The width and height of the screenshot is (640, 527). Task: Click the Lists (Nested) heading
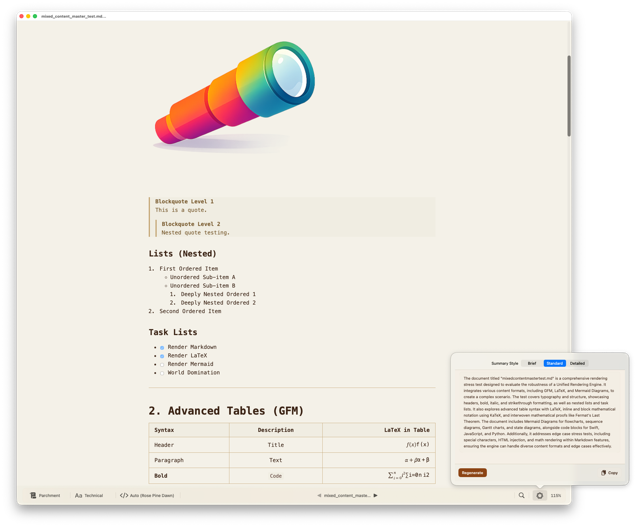click(182, 253)
